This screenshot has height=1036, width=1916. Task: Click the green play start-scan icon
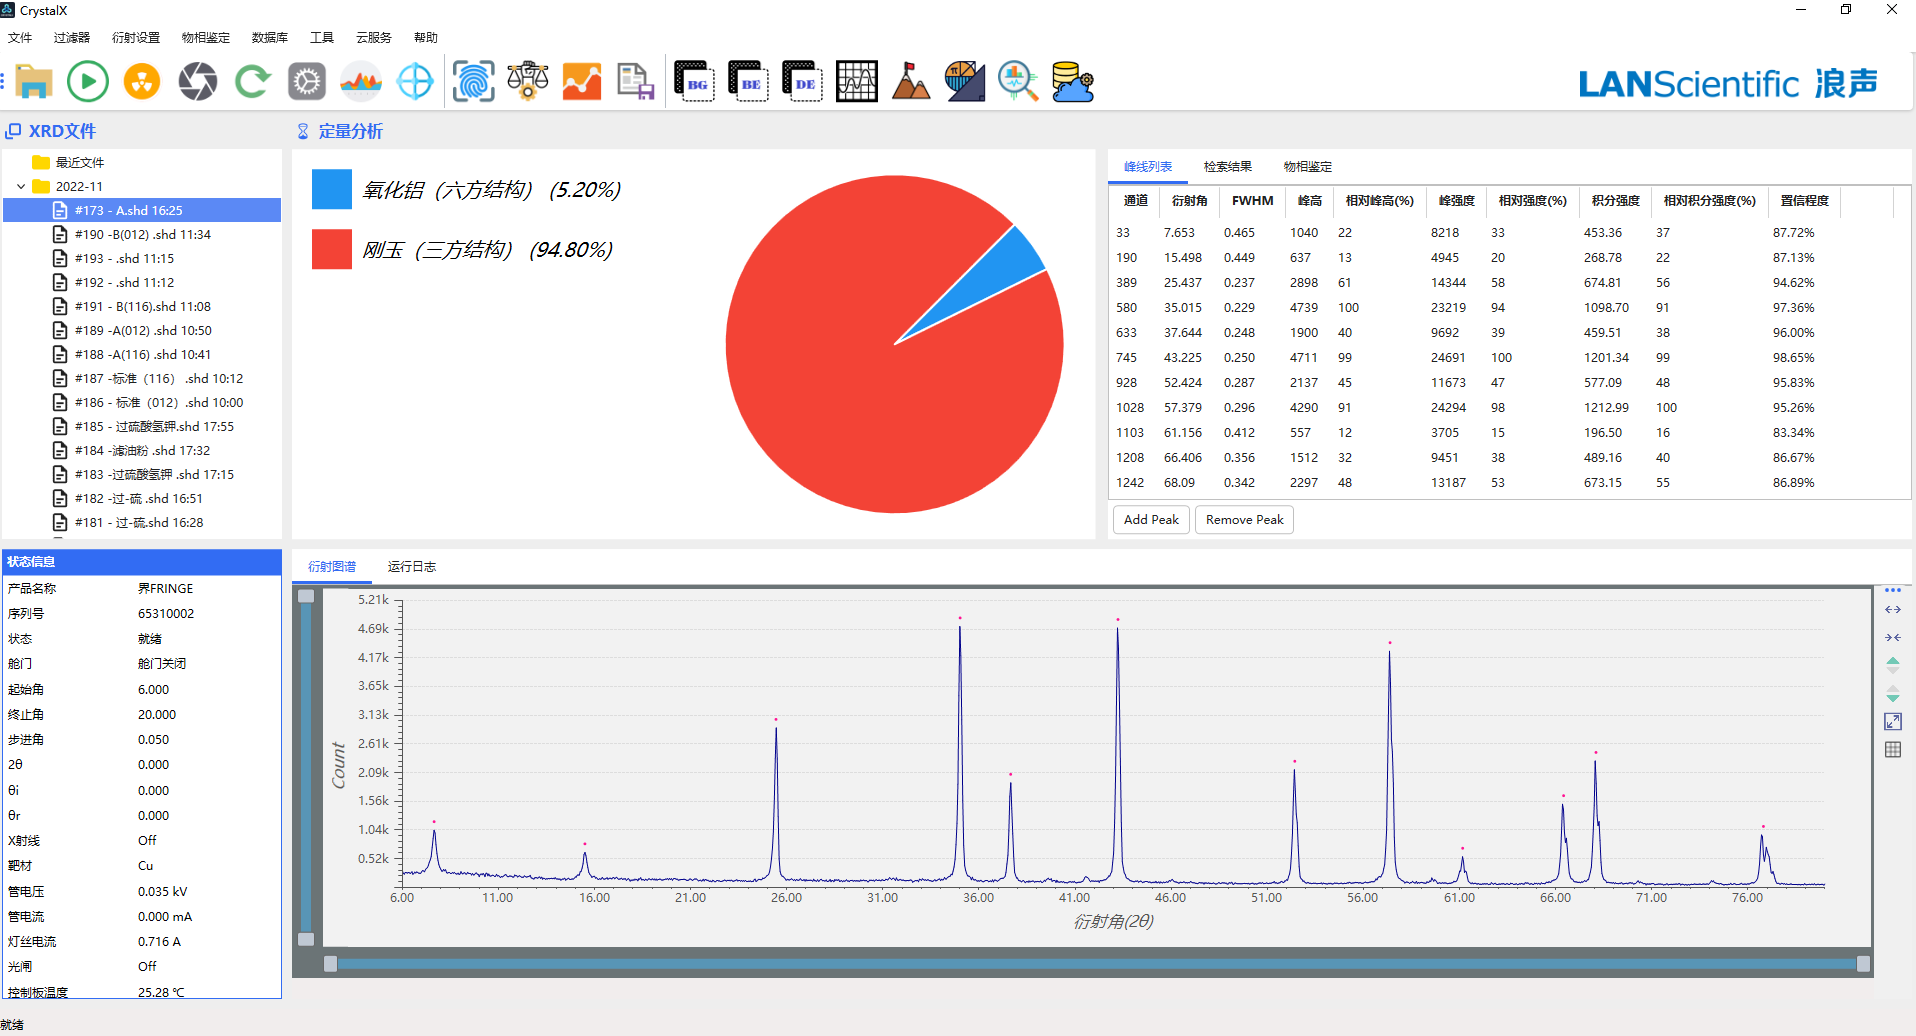88,81
